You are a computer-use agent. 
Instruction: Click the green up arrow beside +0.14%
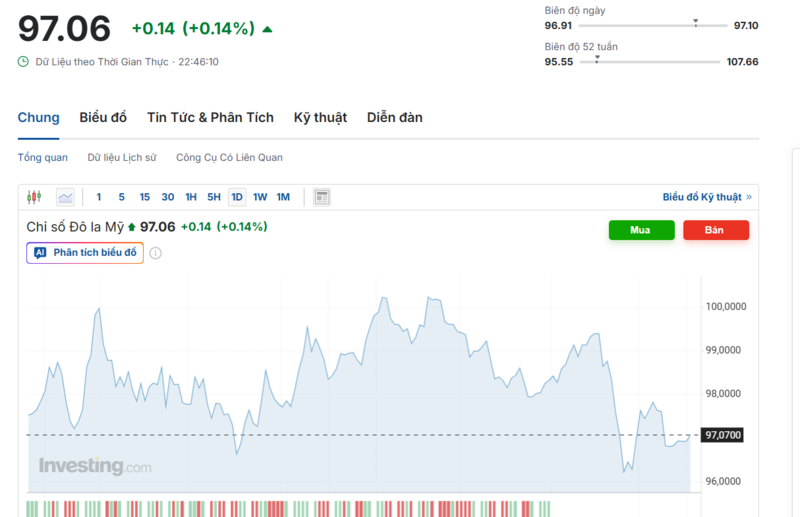click(267, 29)
